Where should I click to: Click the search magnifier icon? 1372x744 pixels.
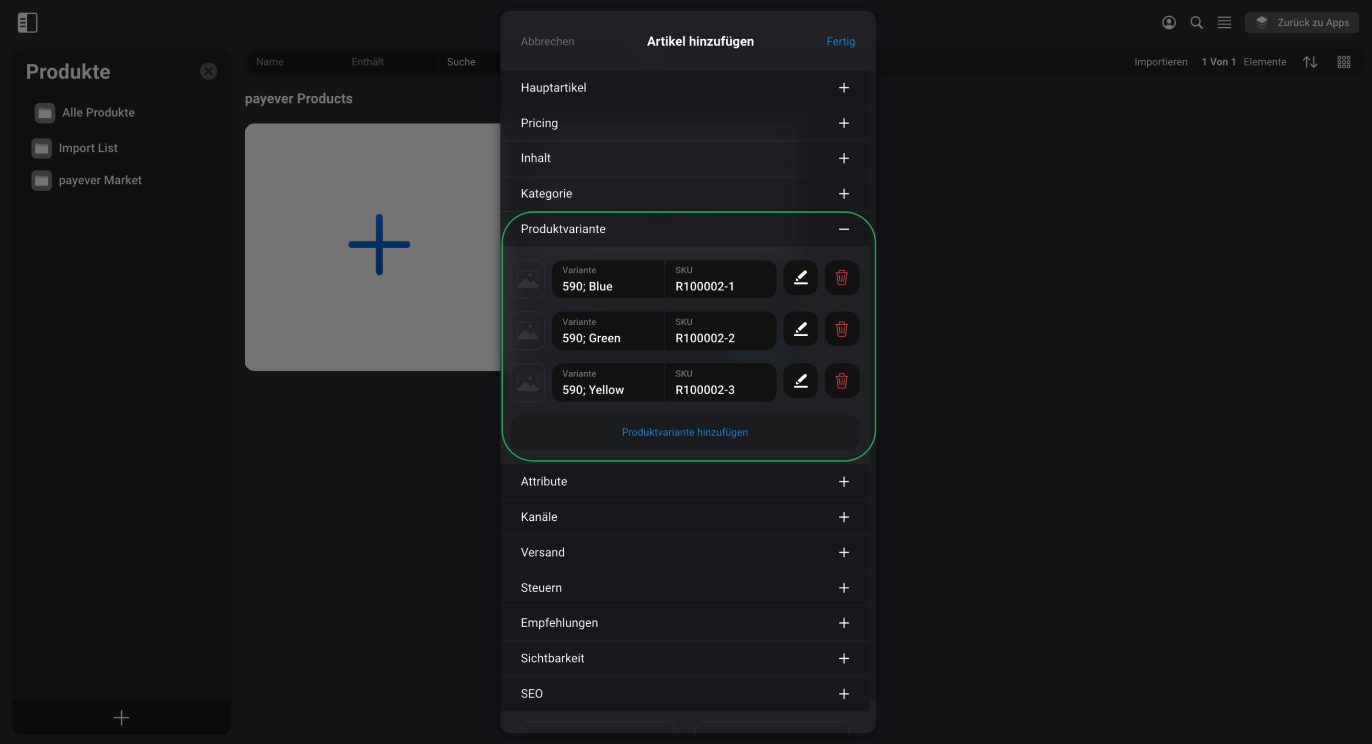(x=1196, y=22)
